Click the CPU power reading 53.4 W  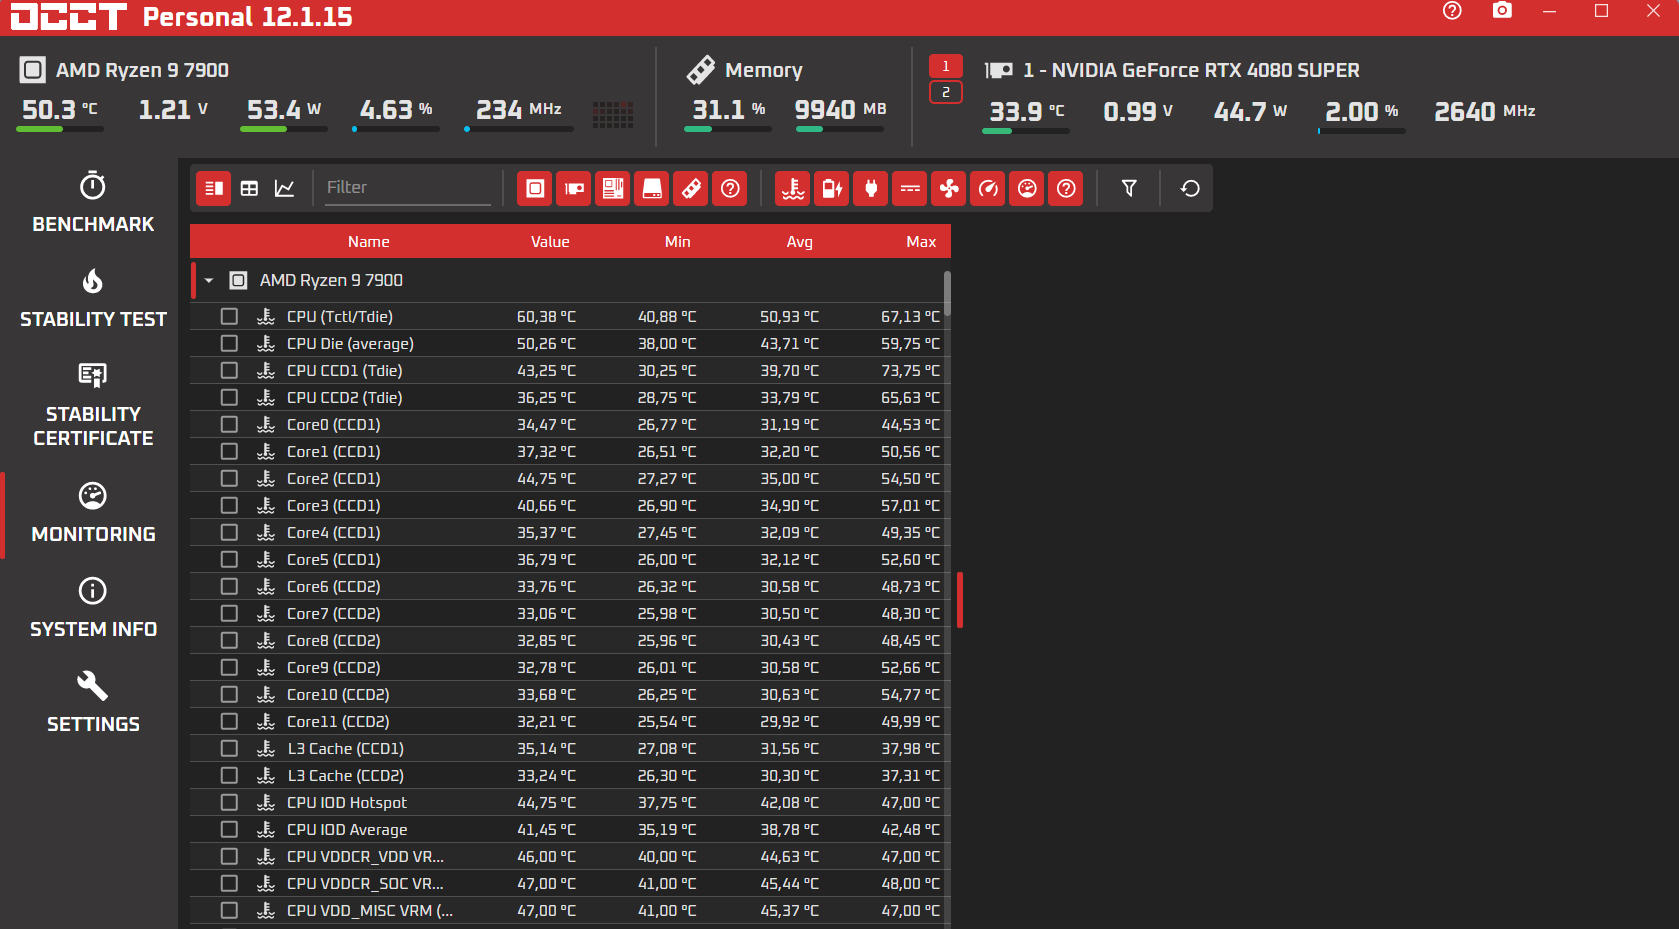point(284,109)
